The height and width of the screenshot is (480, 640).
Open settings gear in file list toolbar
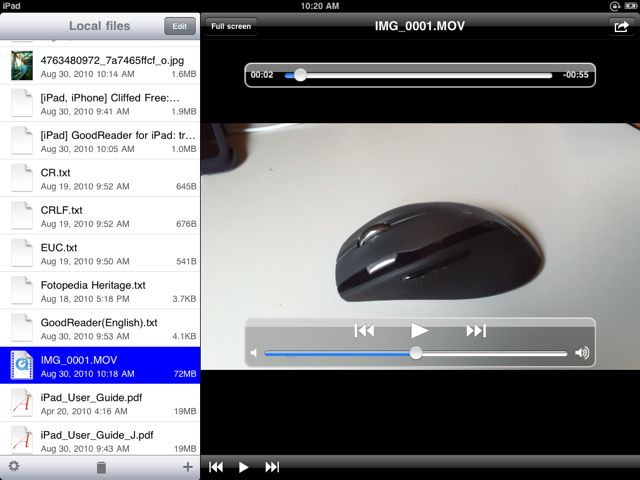[x=14, y=466]
